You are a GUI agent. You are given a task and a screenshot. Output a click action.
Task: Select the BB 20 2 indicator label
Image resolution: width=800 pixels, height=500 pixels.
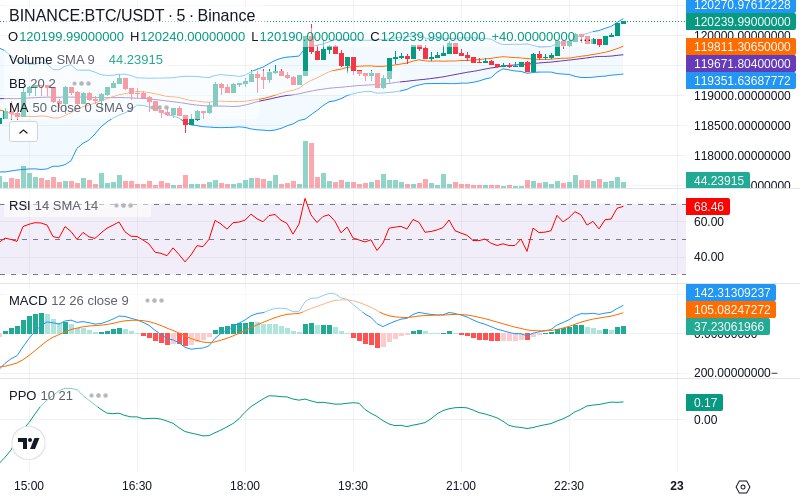32,84
